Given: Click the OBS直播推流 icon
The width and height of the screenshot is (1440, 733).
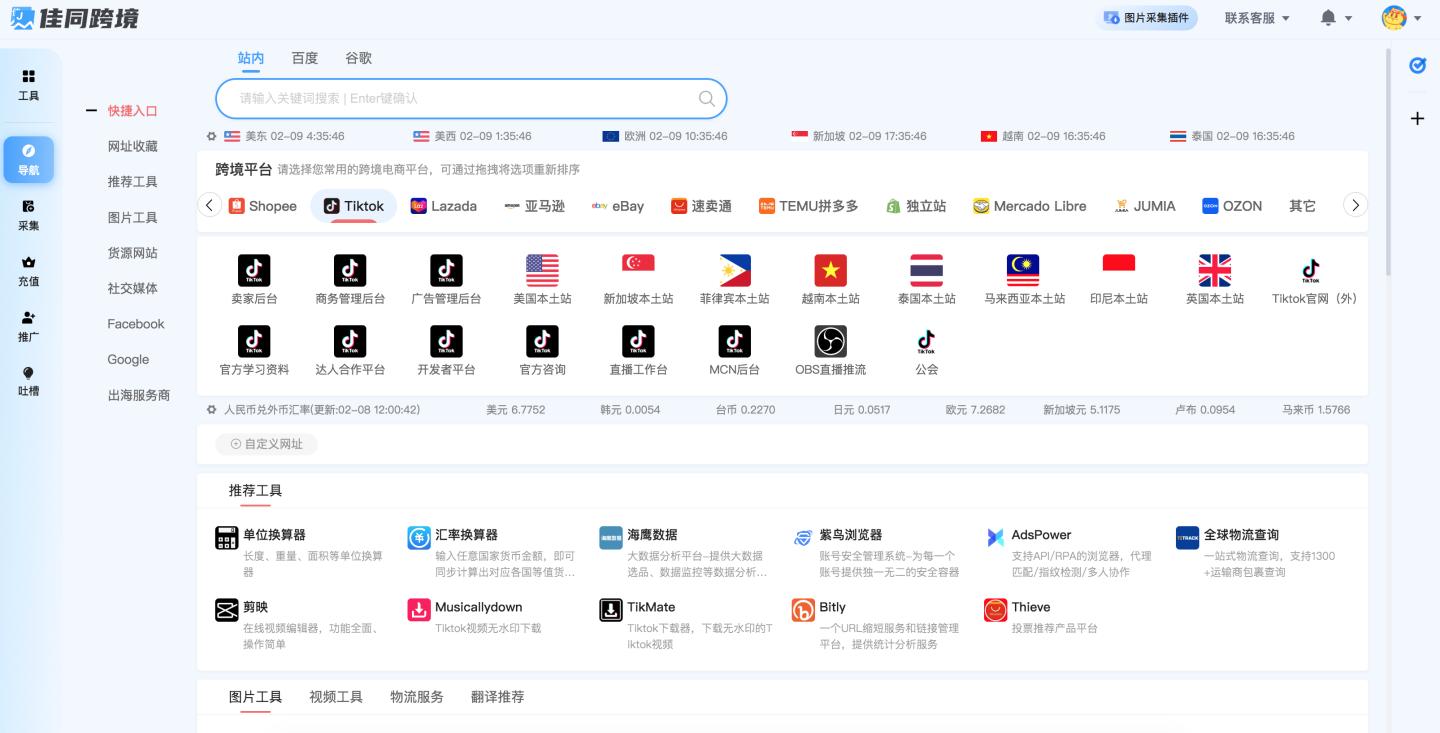Looking at the screenshot, I should [x=830, y=342].
